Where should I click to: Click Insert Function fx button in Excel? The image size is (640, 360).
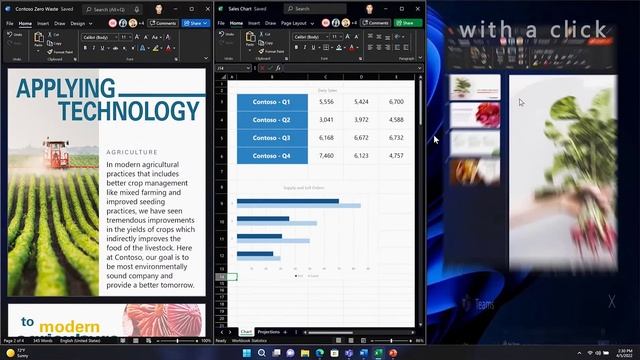[278, 68]
